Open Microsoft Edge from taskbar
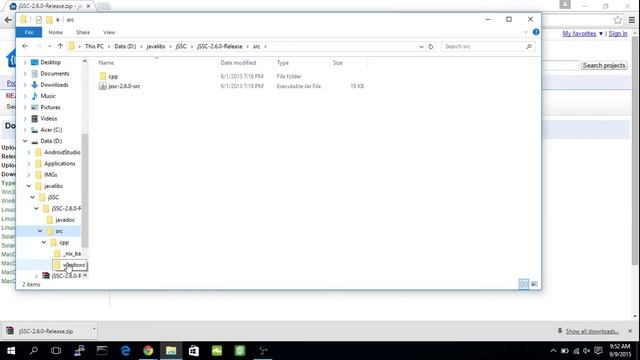640x360 pixels. click(125, 351)
